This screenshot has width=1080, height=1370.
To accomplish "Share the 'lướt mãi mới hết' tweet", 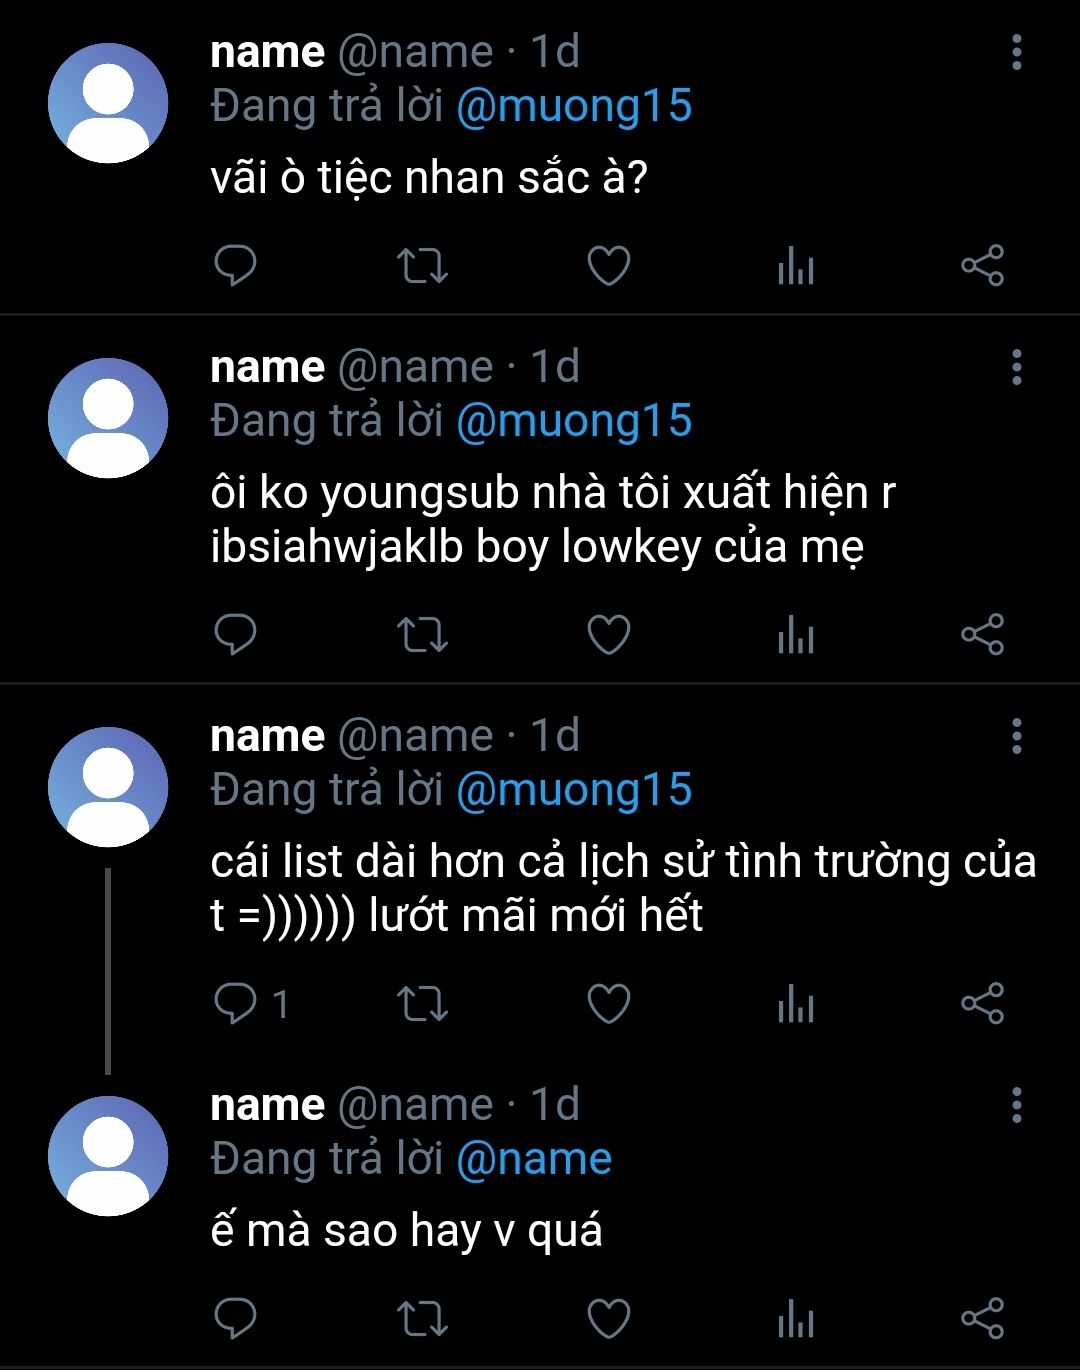I will (982, 1004).
